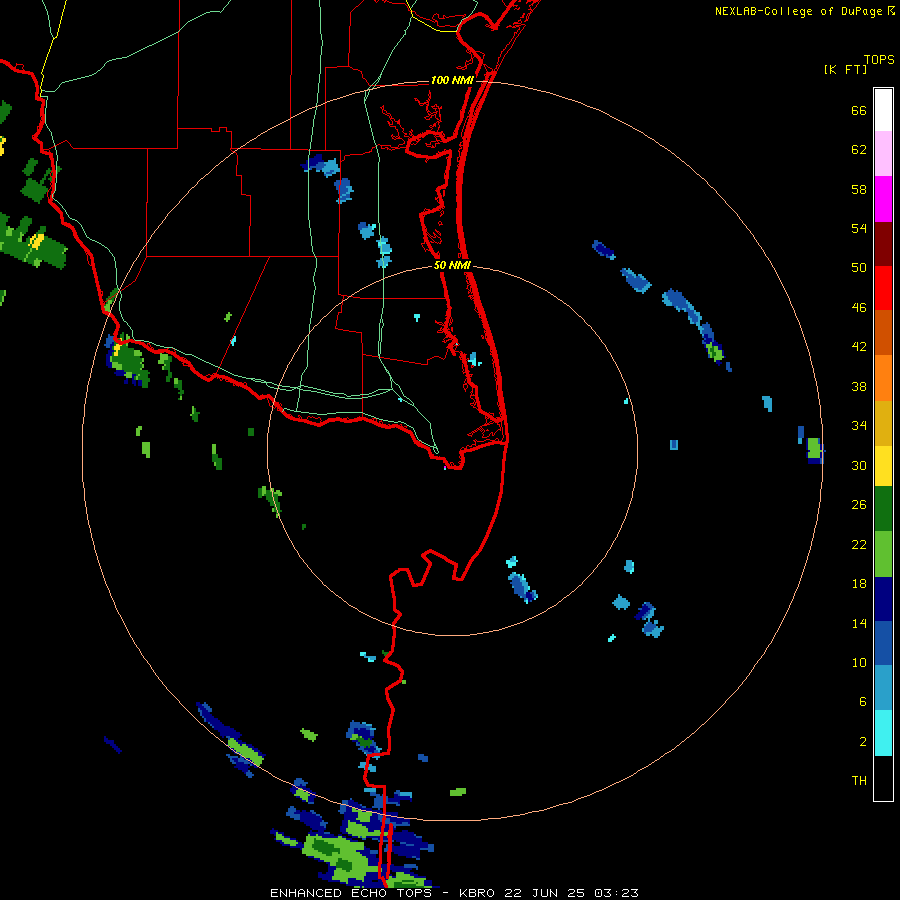Viewport: 900px width, 900px height.
Task: Click the legend value '14'
Action: click(859, 623)
